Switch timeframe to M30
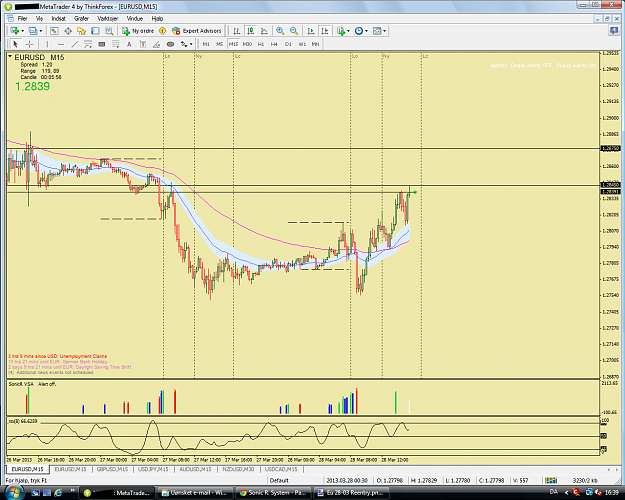The height and width of the screenshot is (500, 625). [247, 44]
